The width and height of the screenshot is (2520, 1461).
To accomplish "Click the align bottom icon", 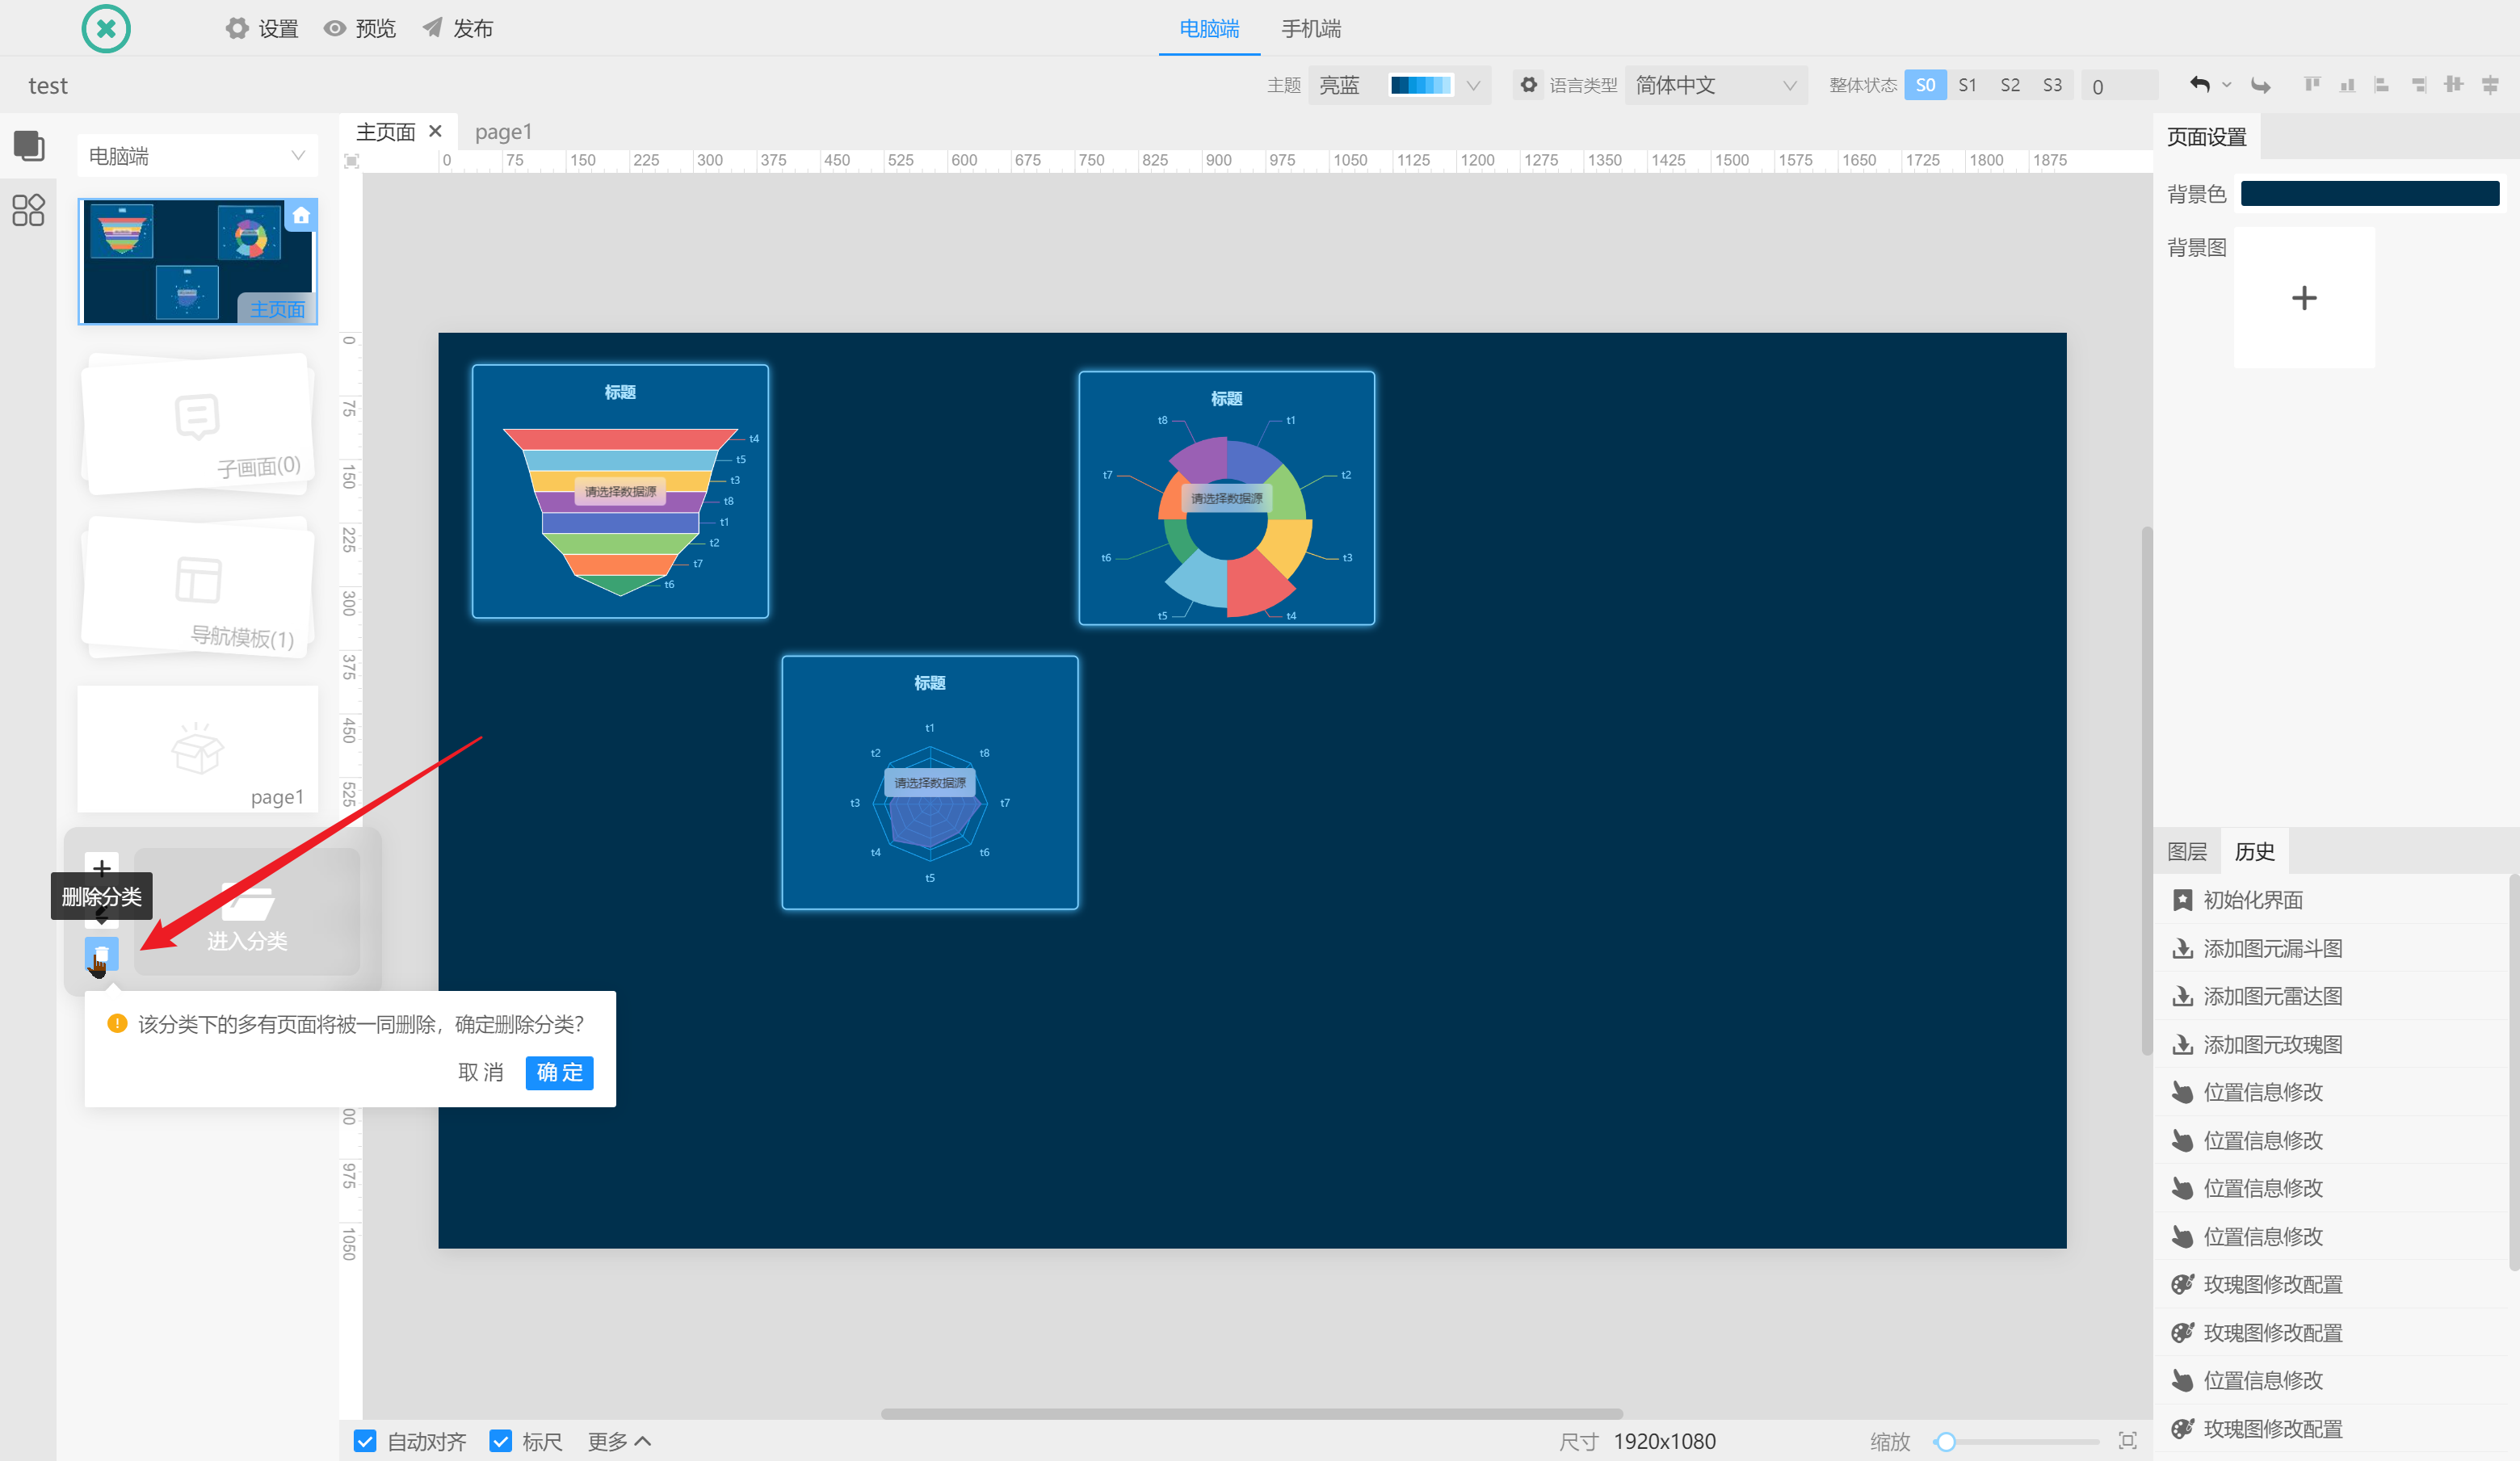I will click(2347, 85).
